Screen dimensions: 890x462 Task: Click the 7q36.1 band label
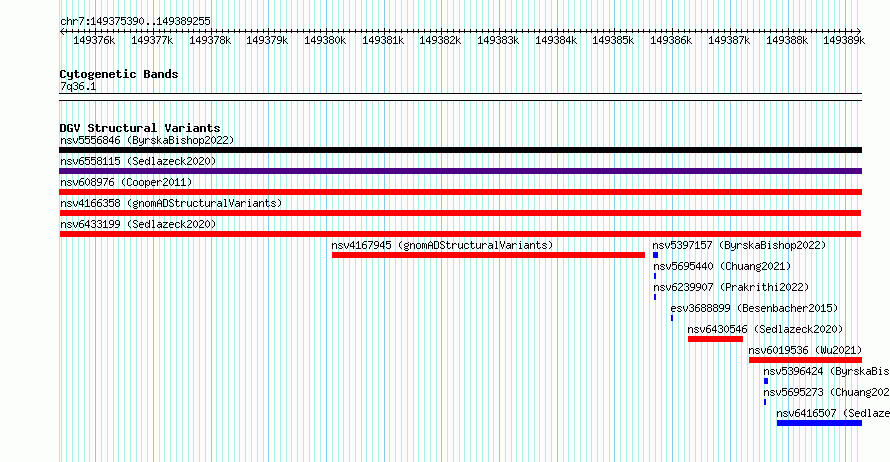point(78,86)
